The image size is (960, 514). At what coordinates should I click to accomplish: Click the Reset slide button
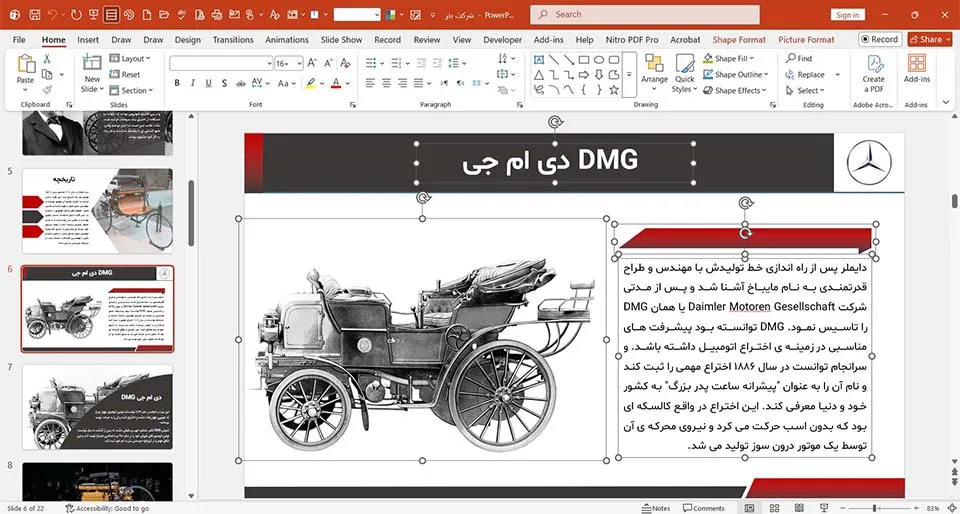125,75
